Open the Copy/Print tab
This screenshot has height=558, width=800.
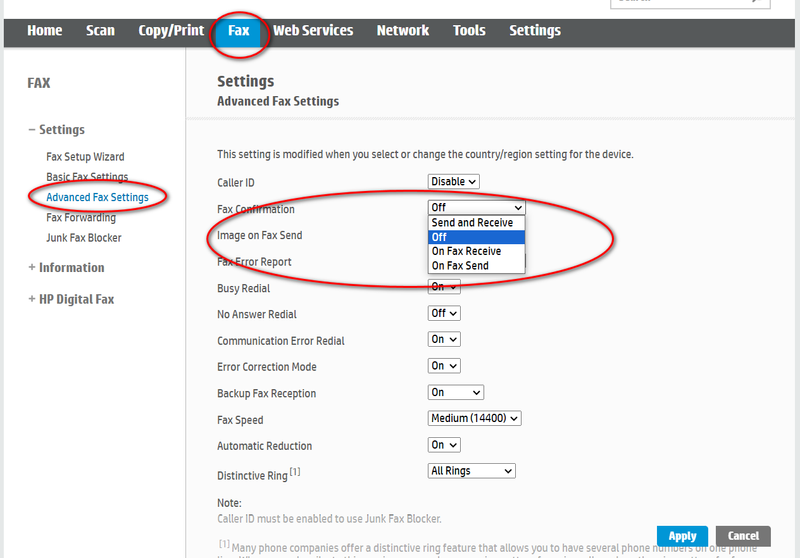pos(171,31)
